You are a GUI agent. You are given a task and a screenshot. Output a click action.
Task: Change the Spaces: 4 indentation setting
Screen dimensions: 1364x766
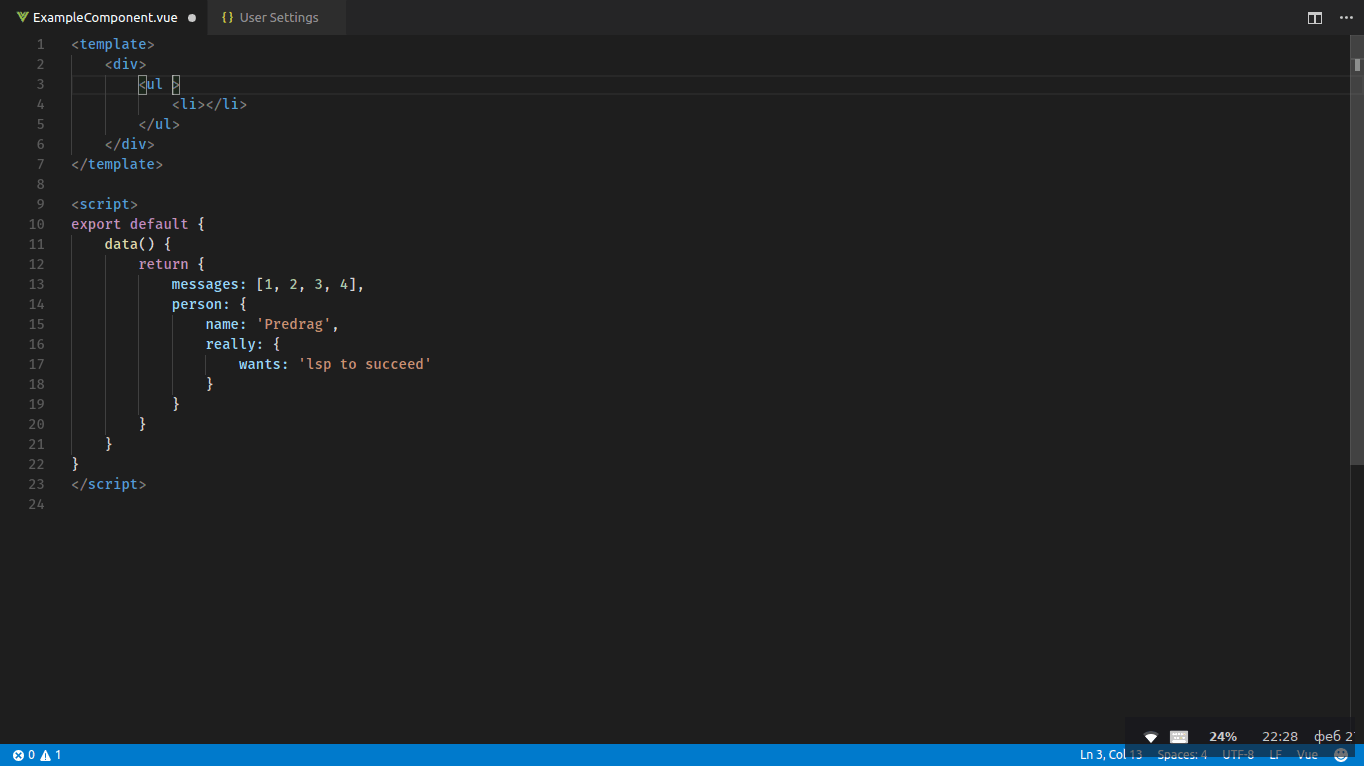(1182, 755)
